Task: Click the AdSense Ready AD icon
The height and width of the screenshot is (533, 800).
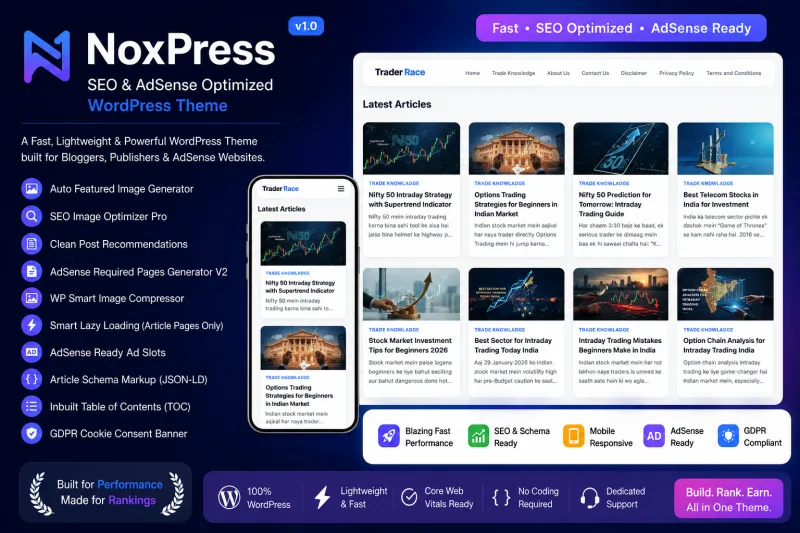Action: [654, 436]
